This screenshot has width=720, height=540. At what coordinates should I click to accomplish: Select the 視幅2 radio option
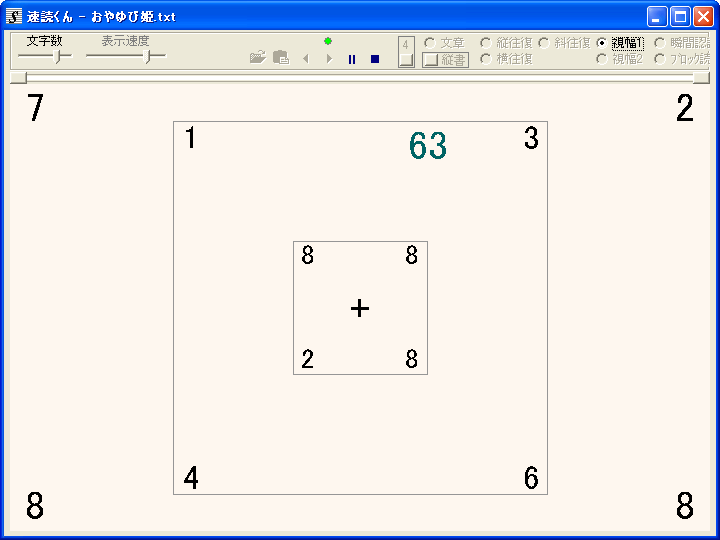tap(620, 59)
